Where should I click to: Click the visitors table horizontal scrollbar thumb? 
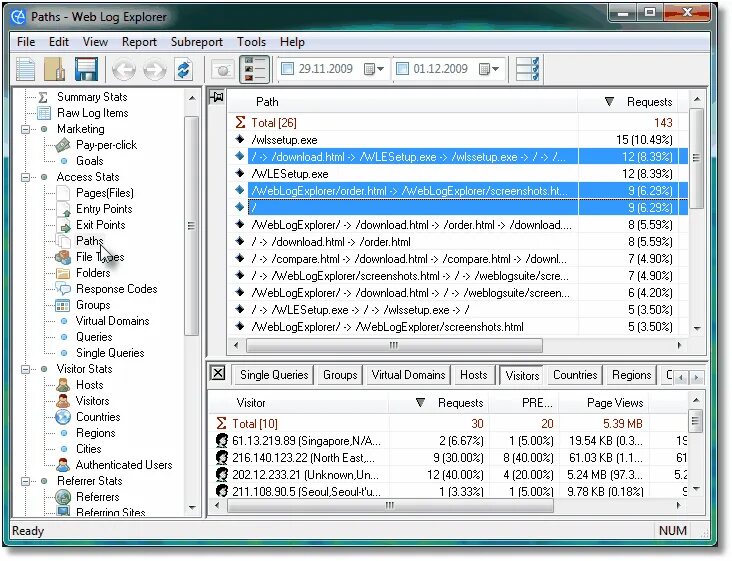pos(390,505)
